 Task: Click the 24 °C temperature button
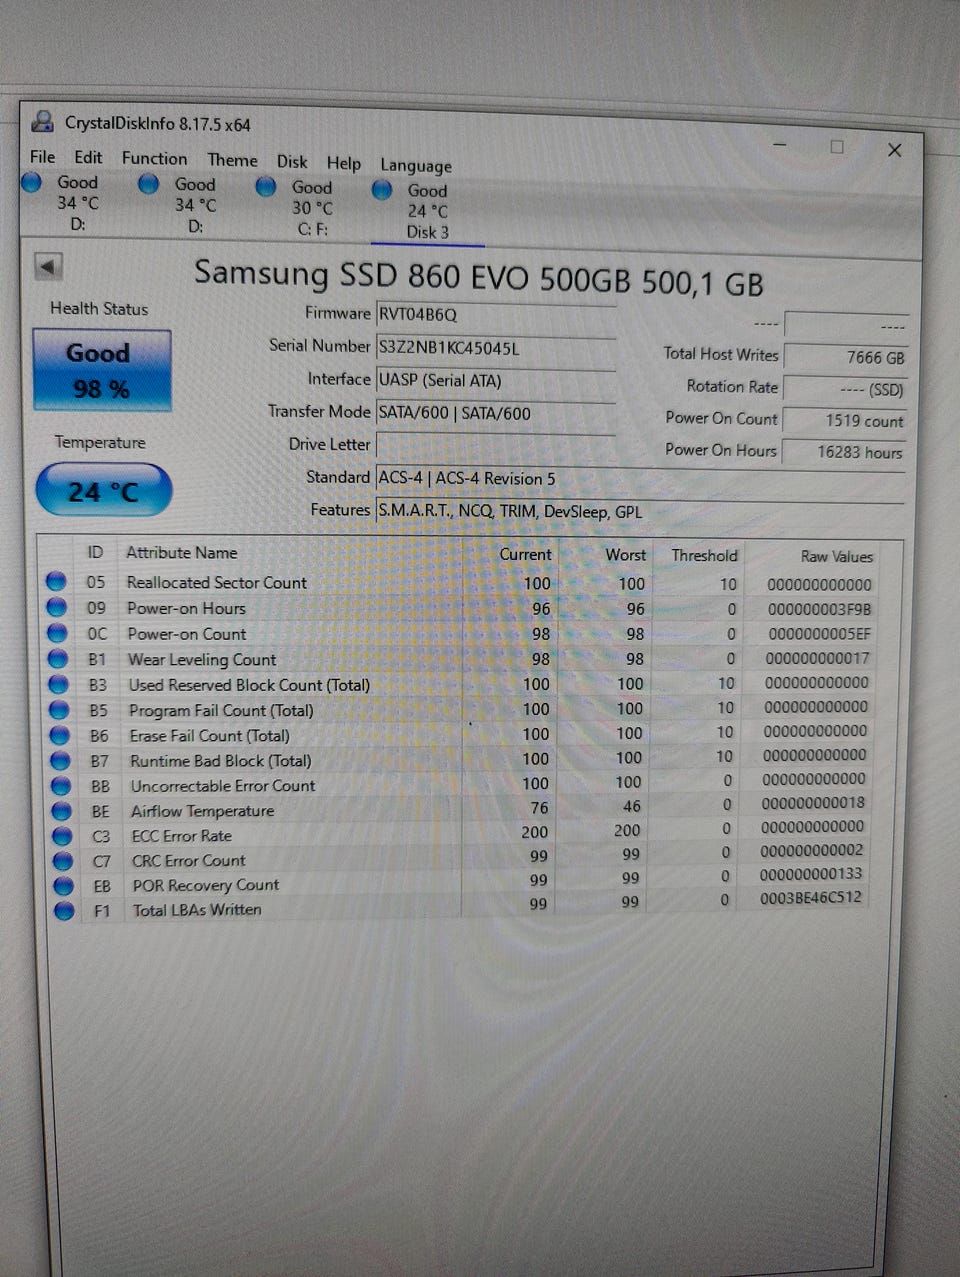(104, 490)
